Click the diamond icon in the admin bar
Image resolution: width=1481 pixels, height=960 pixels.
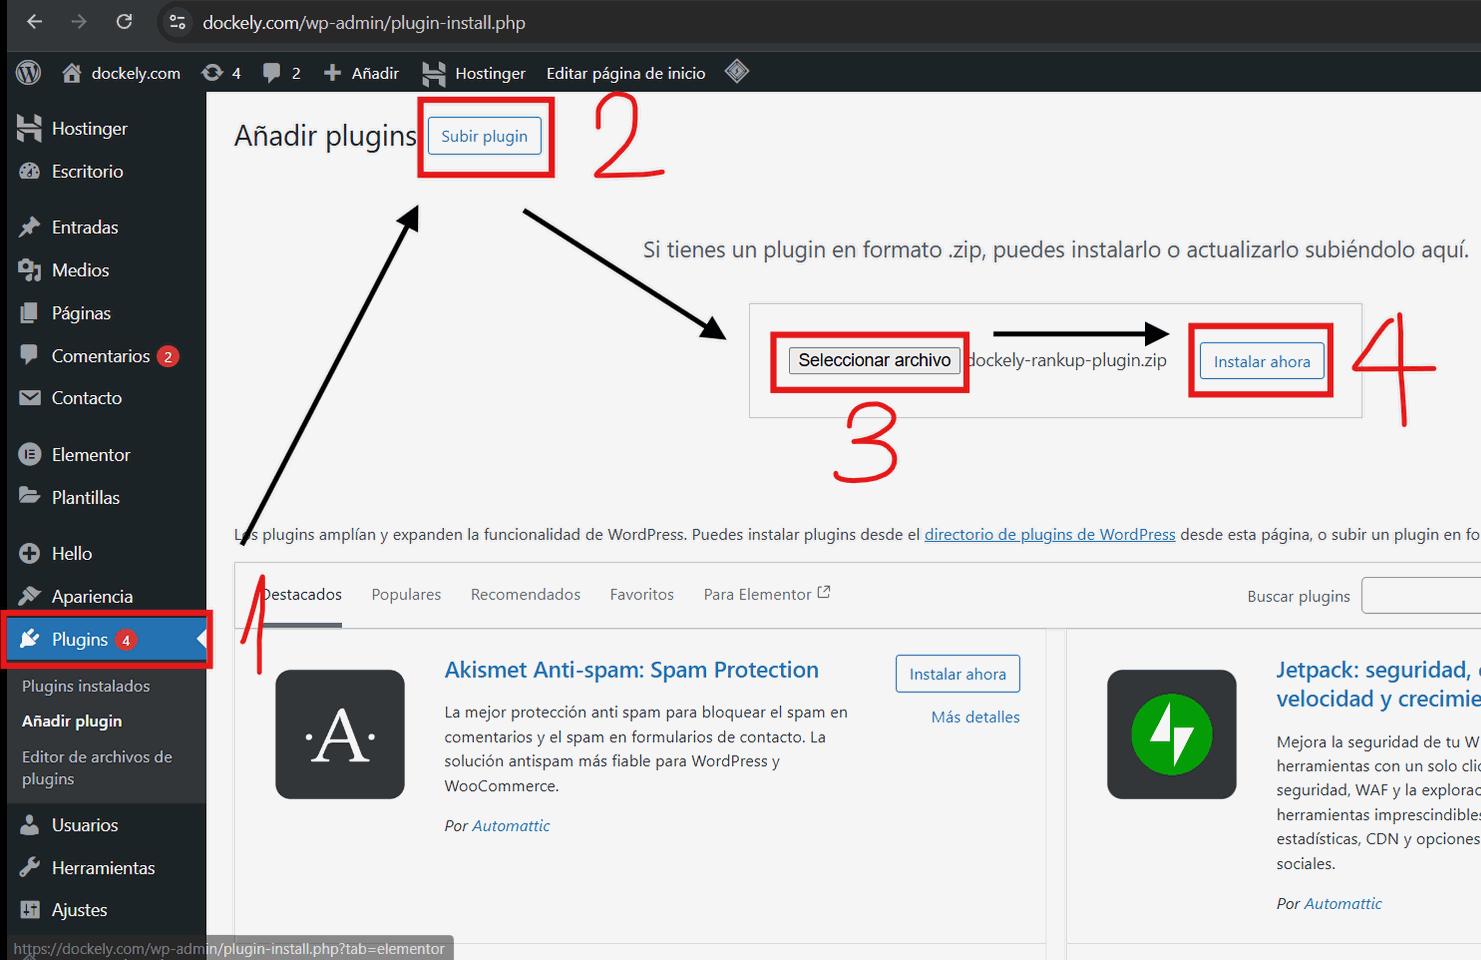(737, 72)
